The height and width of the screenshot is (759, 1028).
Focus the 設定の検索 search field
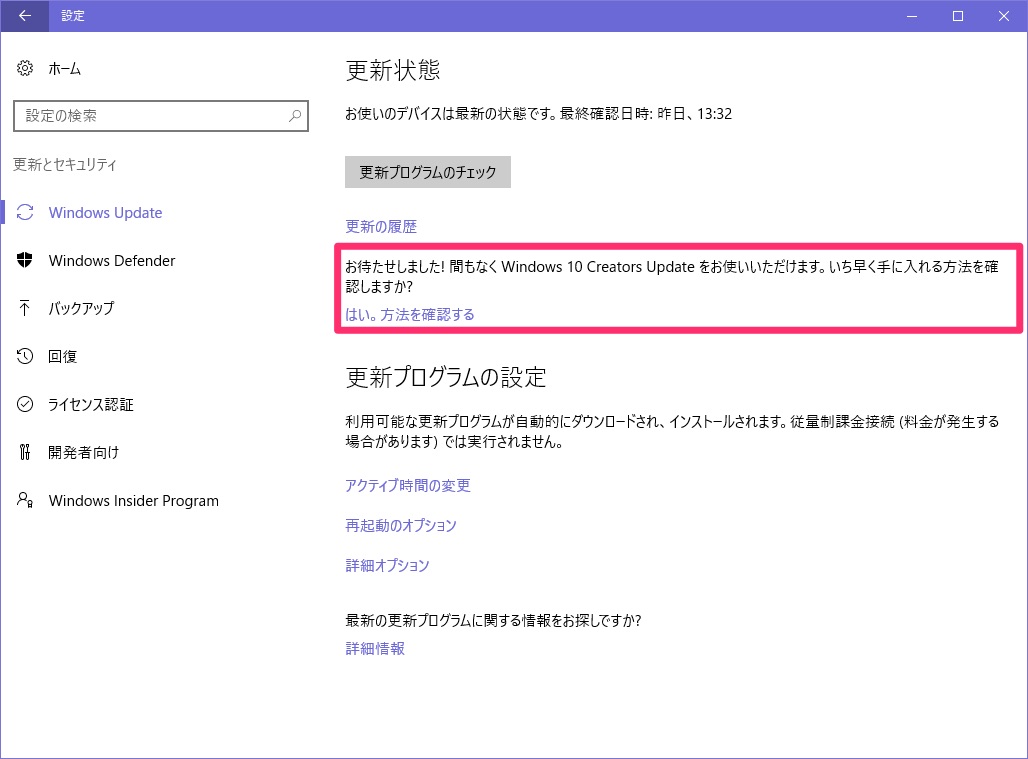[x=161, y=116]
